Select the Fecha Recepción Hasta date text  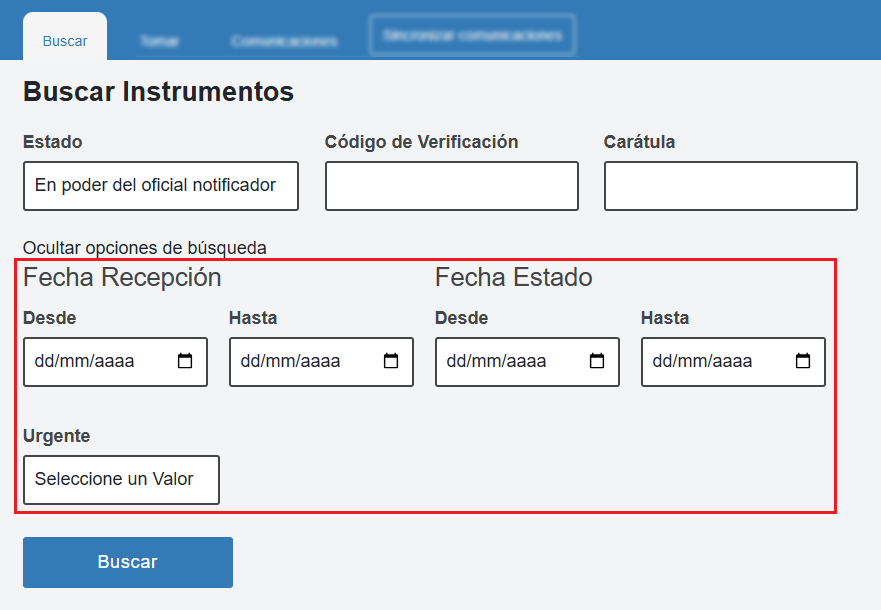[291, 361]
